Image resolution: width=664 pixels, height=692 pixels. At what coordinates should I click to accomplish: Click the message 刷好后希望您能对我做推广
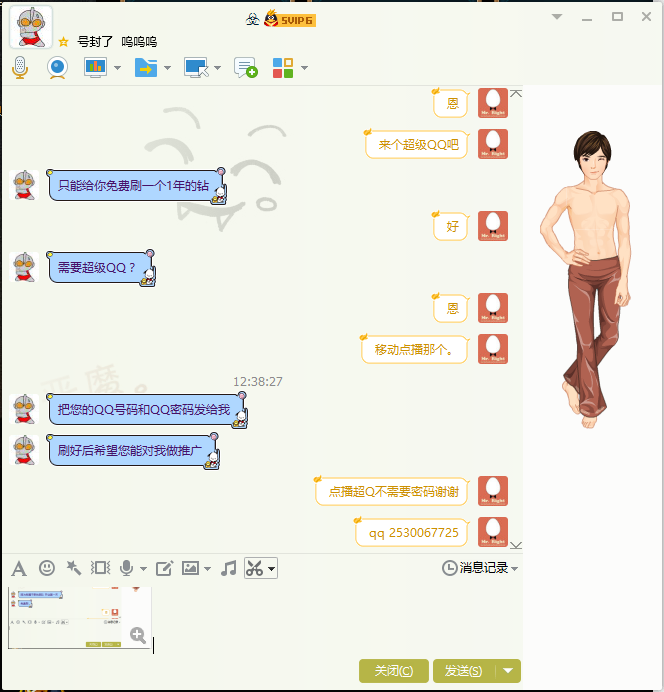(x=132, y=451)
